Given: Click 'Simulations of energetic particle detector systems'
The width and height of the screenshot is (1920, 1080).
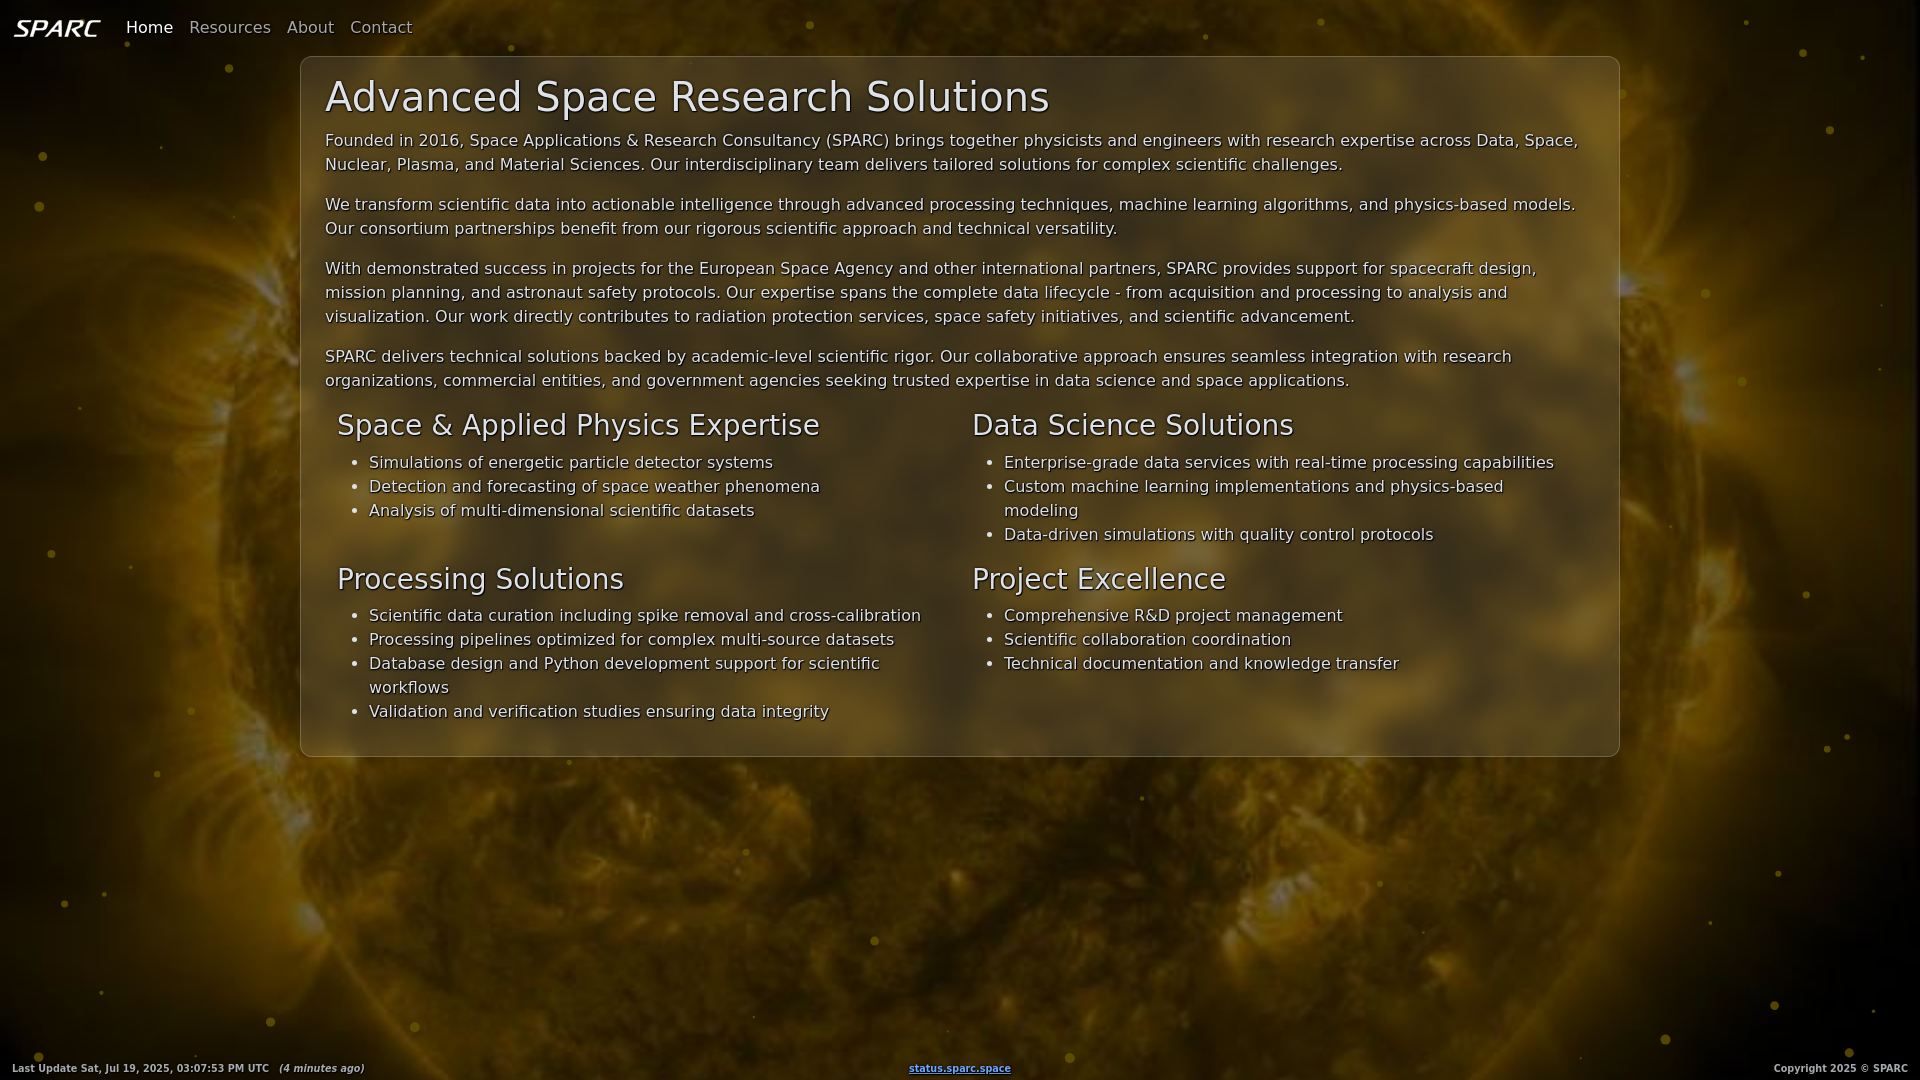Looking at the screenshot, I should pos(571,462).
